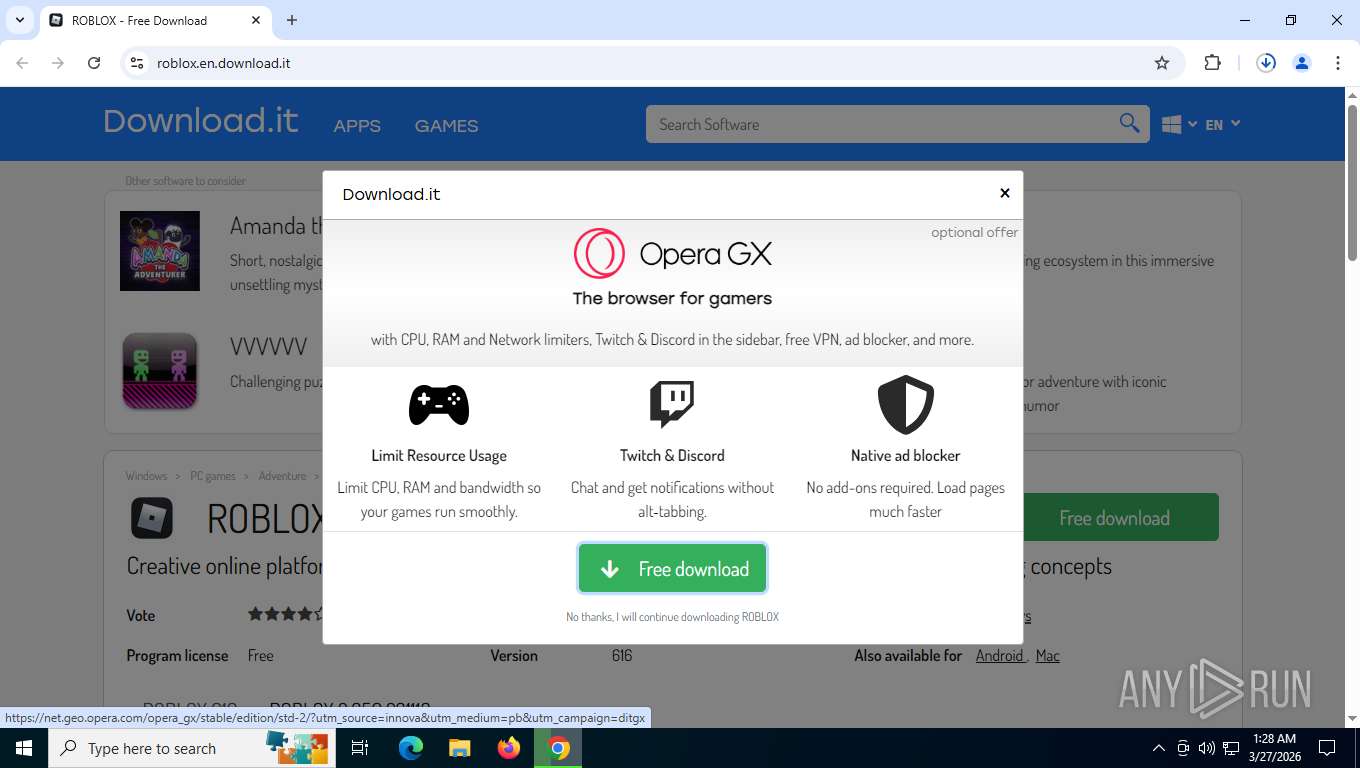View site information icon in address bar
The width and height of the screenshot is (1360, 768).
[138, 63]
